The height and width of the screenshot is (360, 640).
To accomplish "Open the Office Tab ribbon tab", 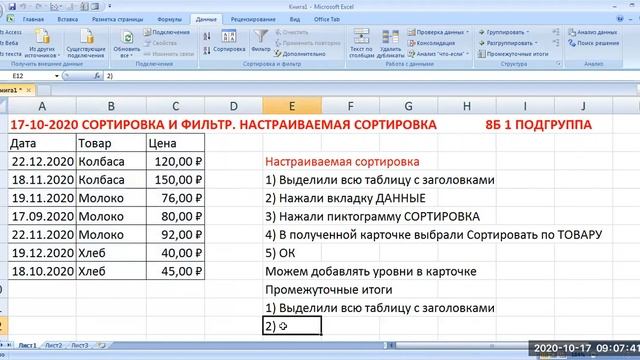I will (327, 19).
